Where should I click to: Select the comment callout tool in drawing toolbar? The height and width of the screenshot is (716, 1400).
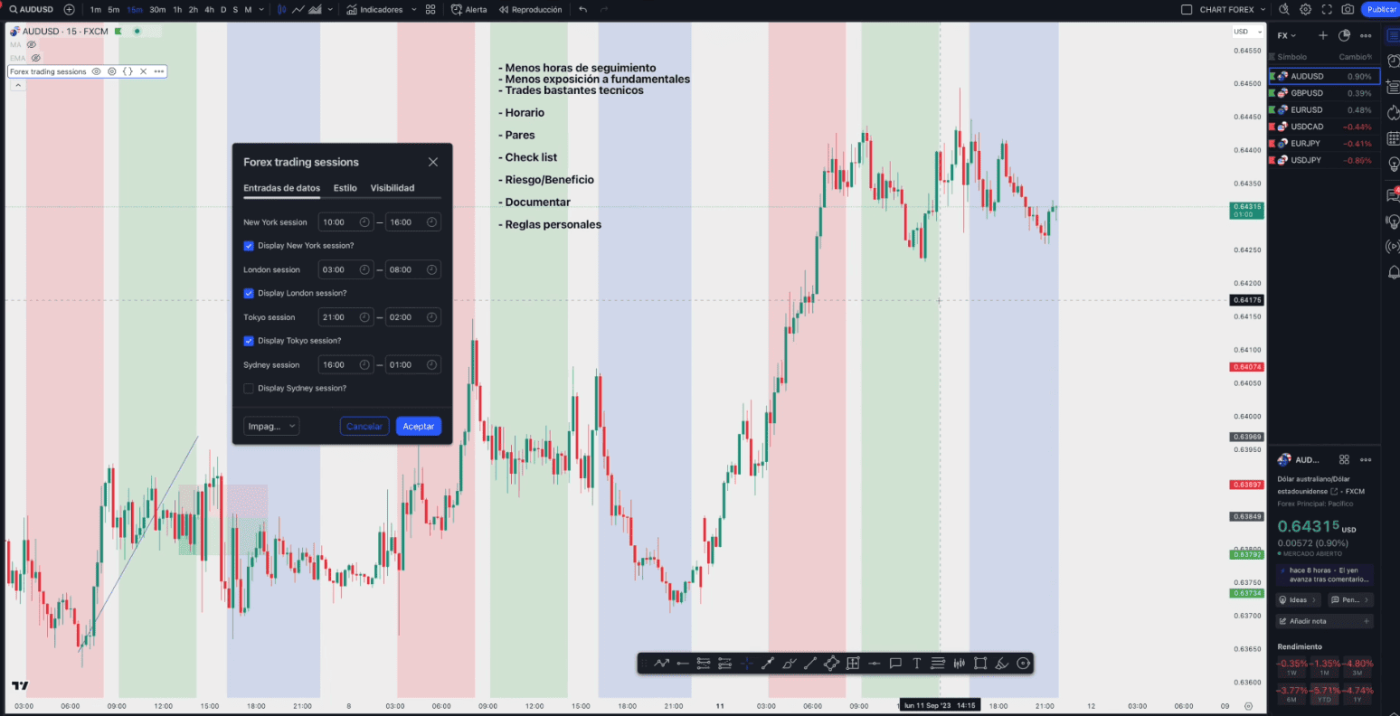click(x=895, y=663)
